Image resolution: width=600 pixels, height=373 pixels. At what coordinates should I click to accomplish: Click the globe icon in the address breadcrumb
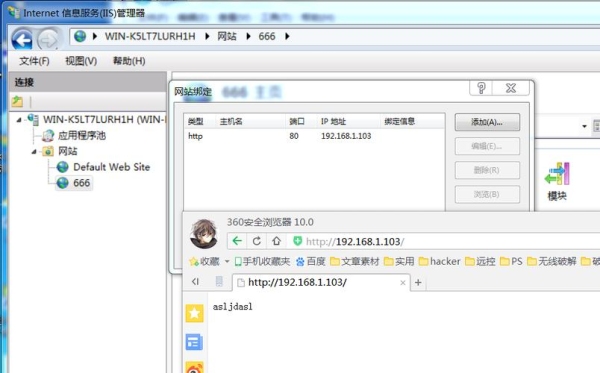80,36
